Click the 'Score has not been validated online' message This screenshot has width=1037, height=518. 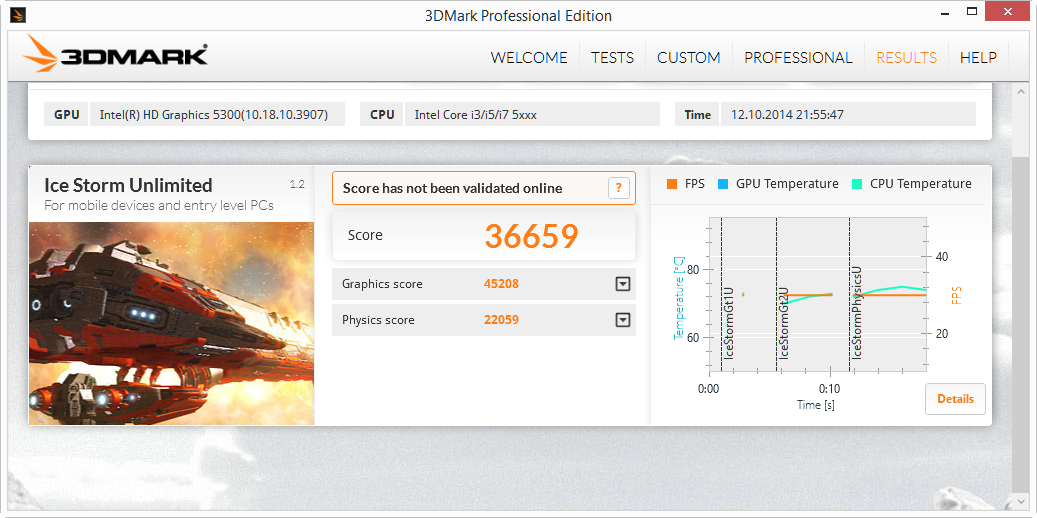point(452,188)
